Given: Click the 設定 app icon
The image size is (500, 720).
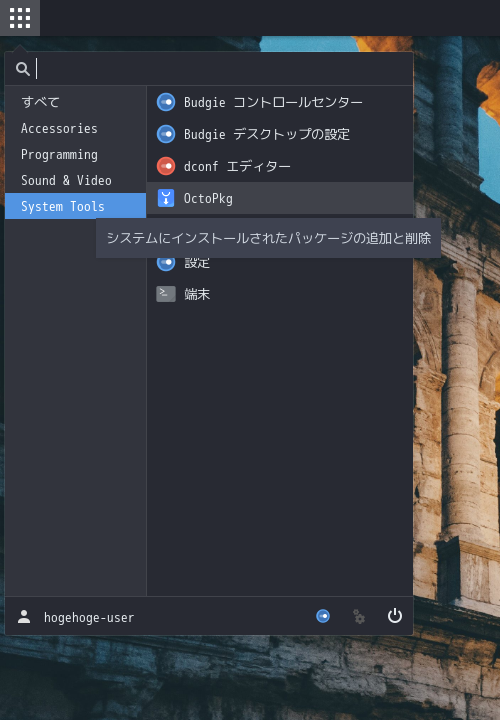Looking at the screenshot, I should click(x=166, y=263).
